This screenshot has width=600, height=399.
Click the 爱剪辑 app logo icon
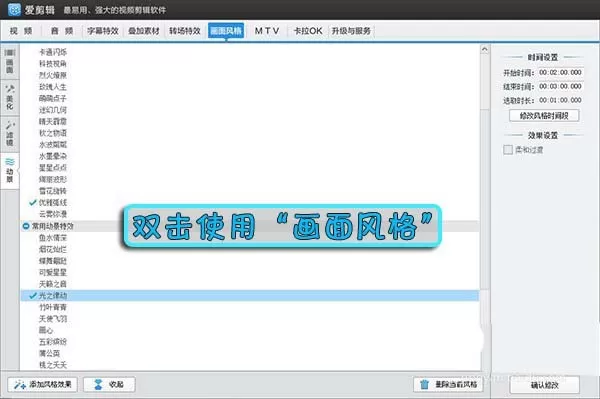pyautogui.click(x=15, y=9)
